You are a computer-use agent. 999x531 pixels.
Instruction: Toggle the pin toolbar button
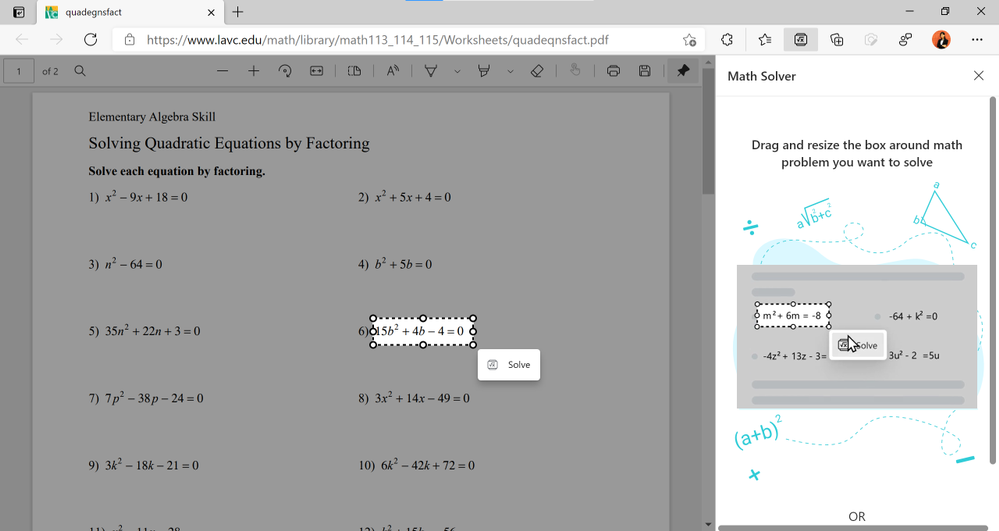pyautogui.click(x=683, y=70)
